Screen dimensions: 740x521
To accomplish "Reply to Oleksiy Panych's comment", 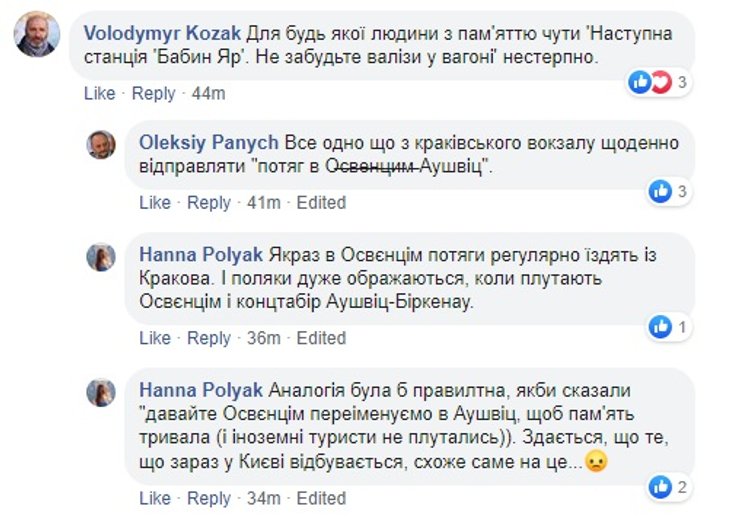I will (209, 202).
